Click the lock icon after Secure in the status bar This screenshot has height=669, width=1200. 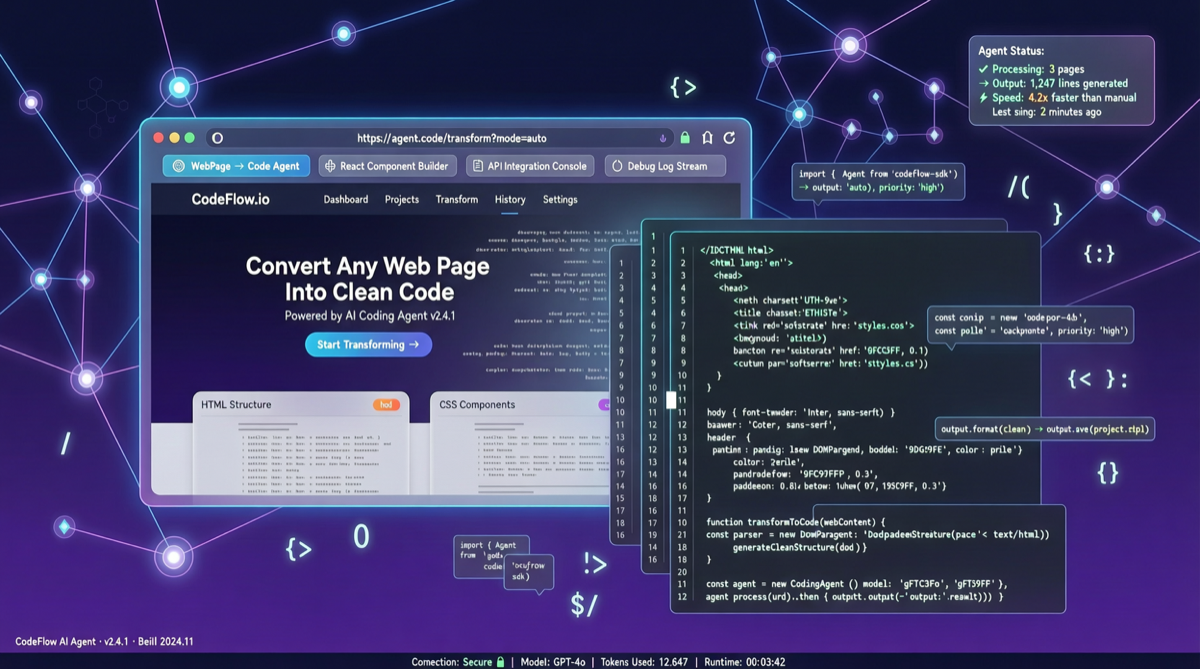click(x=500, y=662)
